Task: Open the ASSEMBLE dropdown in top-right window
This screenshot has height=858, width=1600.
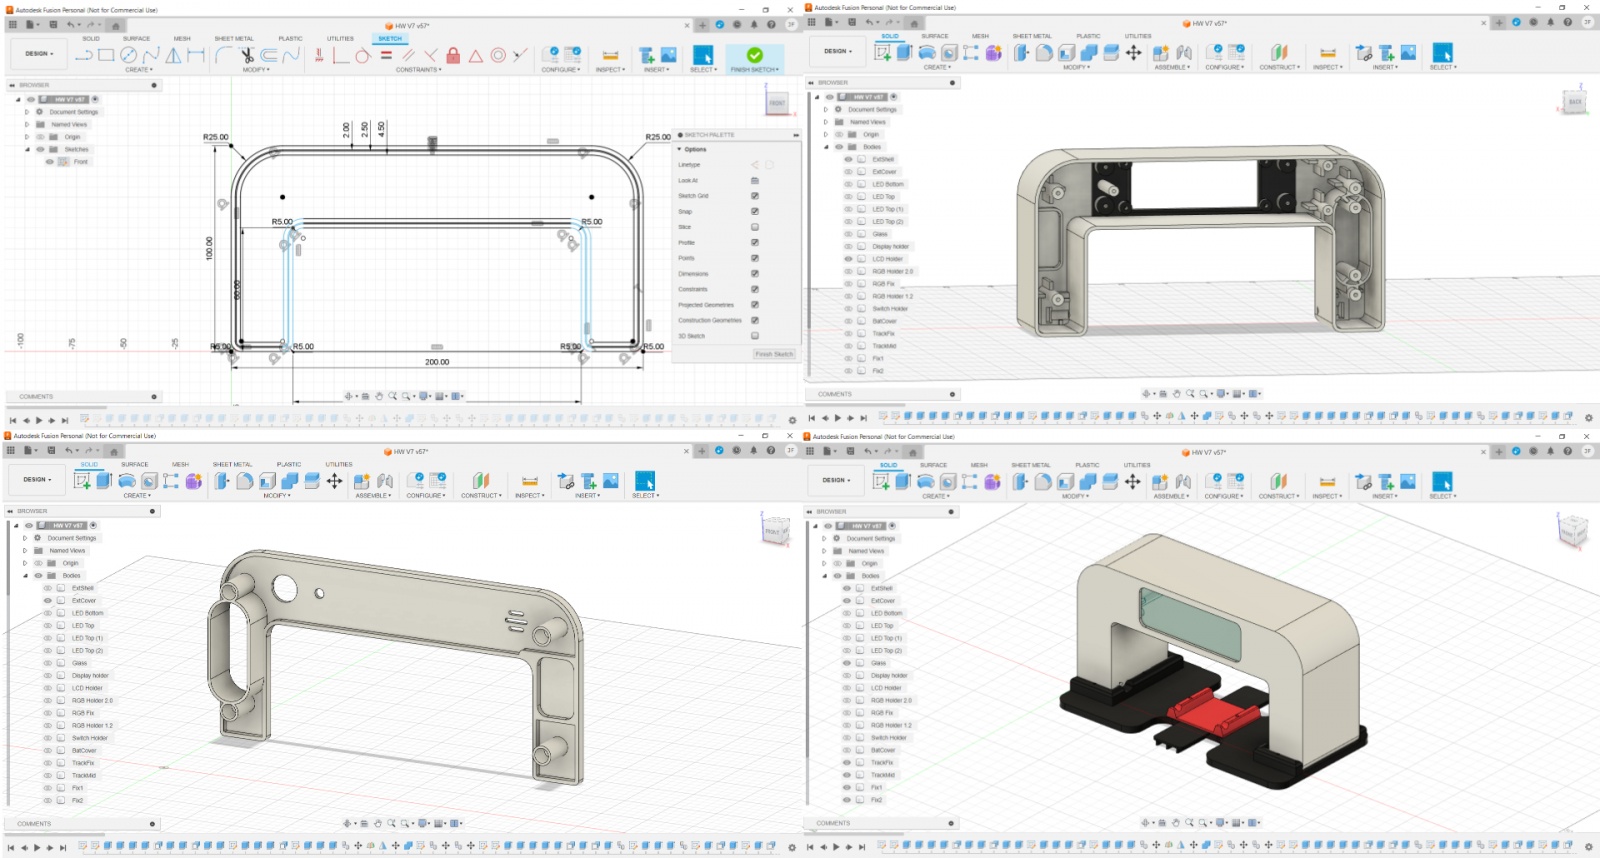Action: tap(1172, 67)
